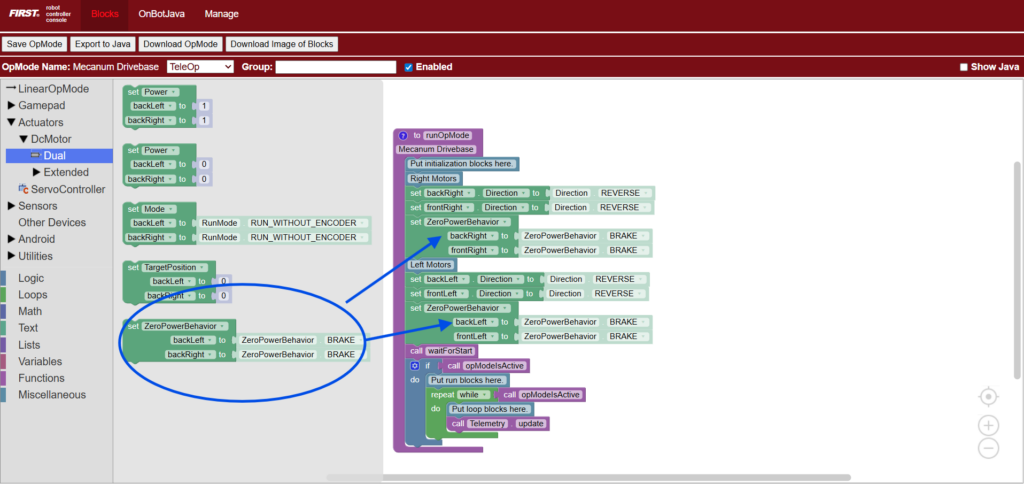Zoom out with the minus icon
Screen dimensions: 1024x484
point(989,448)
